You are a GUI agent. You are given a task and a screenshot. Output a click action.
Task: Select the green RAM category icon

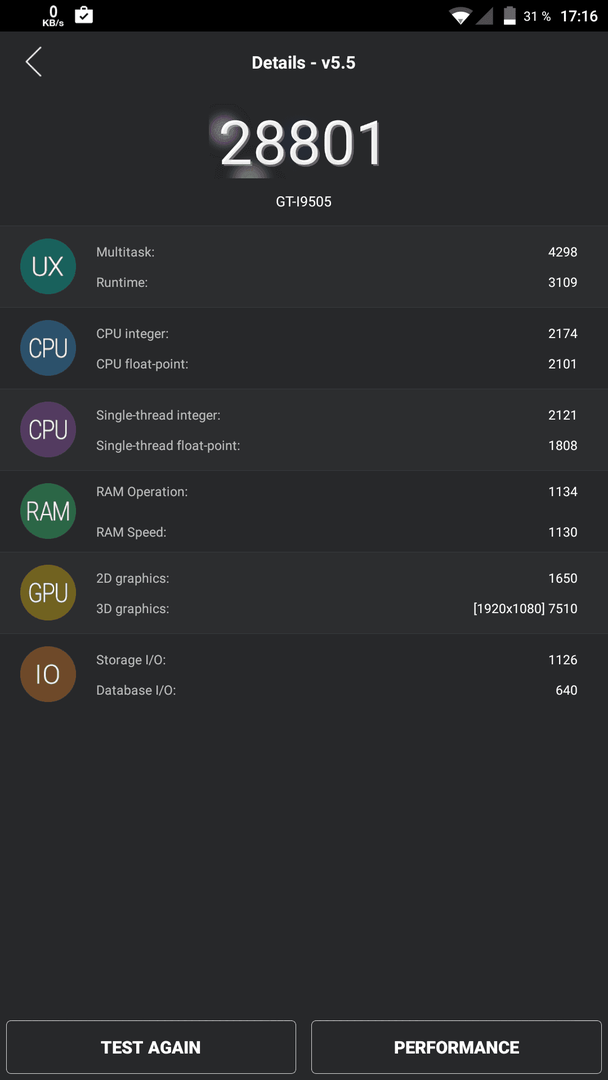48,511
